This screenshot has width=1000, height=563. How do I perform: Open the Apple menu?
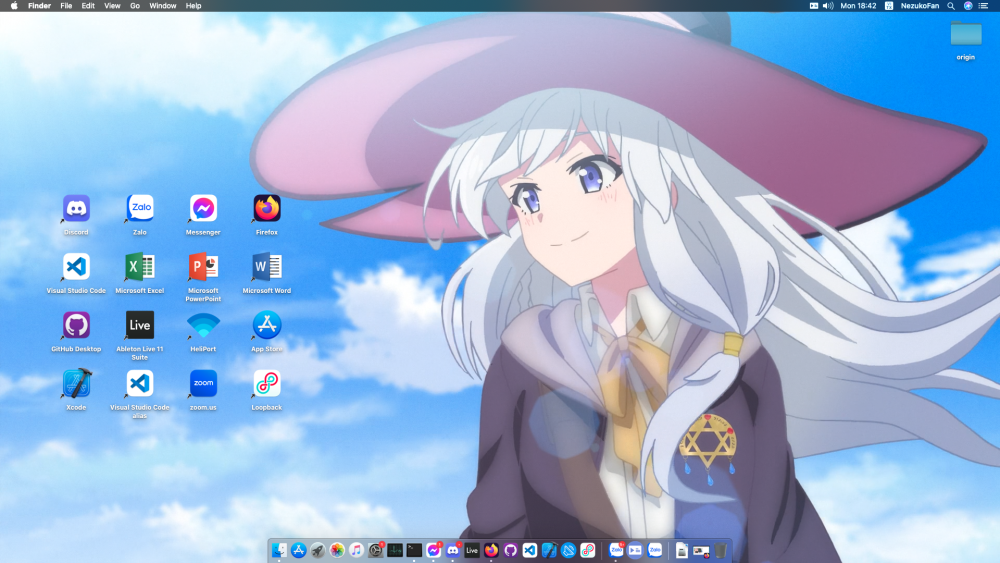pos(14,6)
